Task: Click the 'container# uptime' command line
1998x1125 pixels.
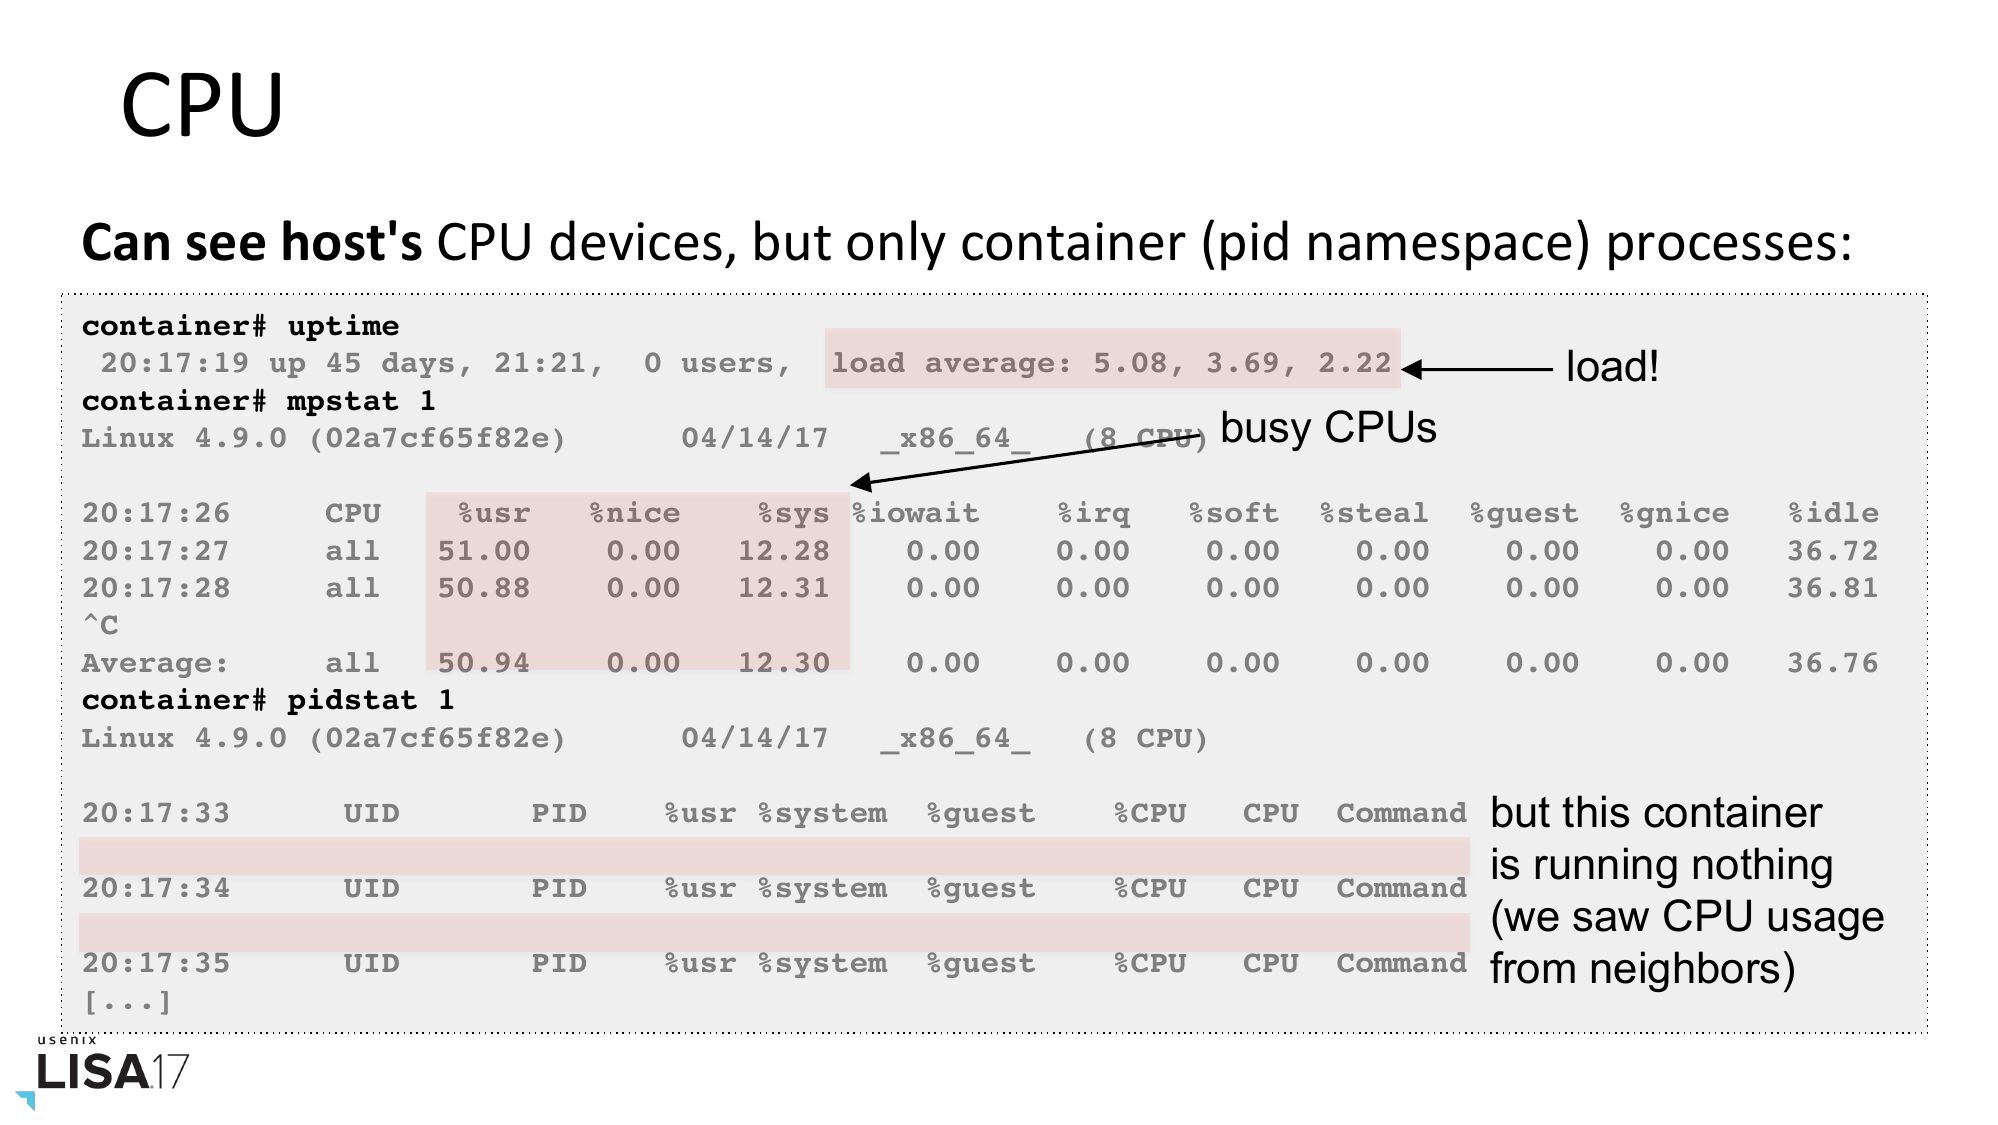Action: pyautogui.click(x=240, y=326)
